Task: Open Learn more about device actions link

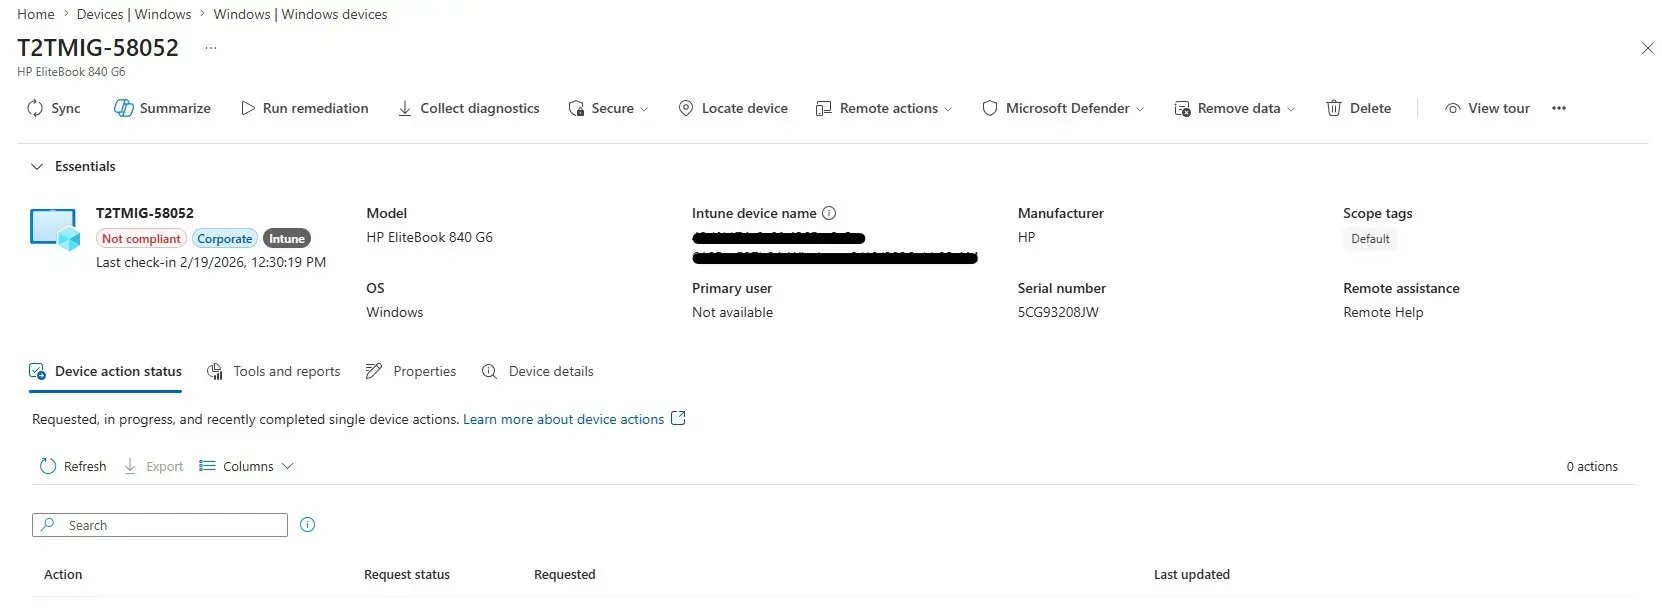Action: click(563, 419)
